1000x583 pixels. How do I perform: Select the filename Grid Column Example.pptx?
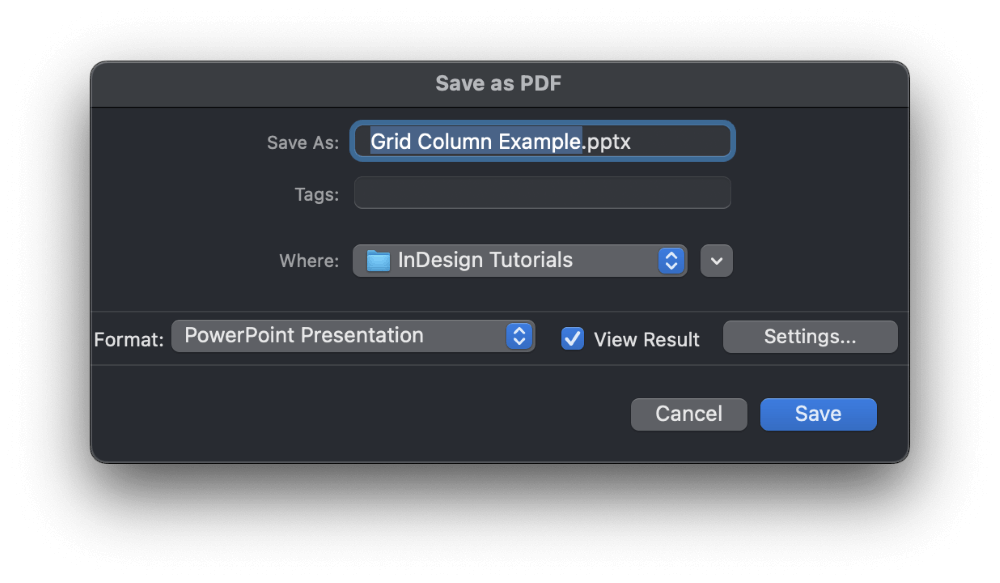tap(541, 141)
